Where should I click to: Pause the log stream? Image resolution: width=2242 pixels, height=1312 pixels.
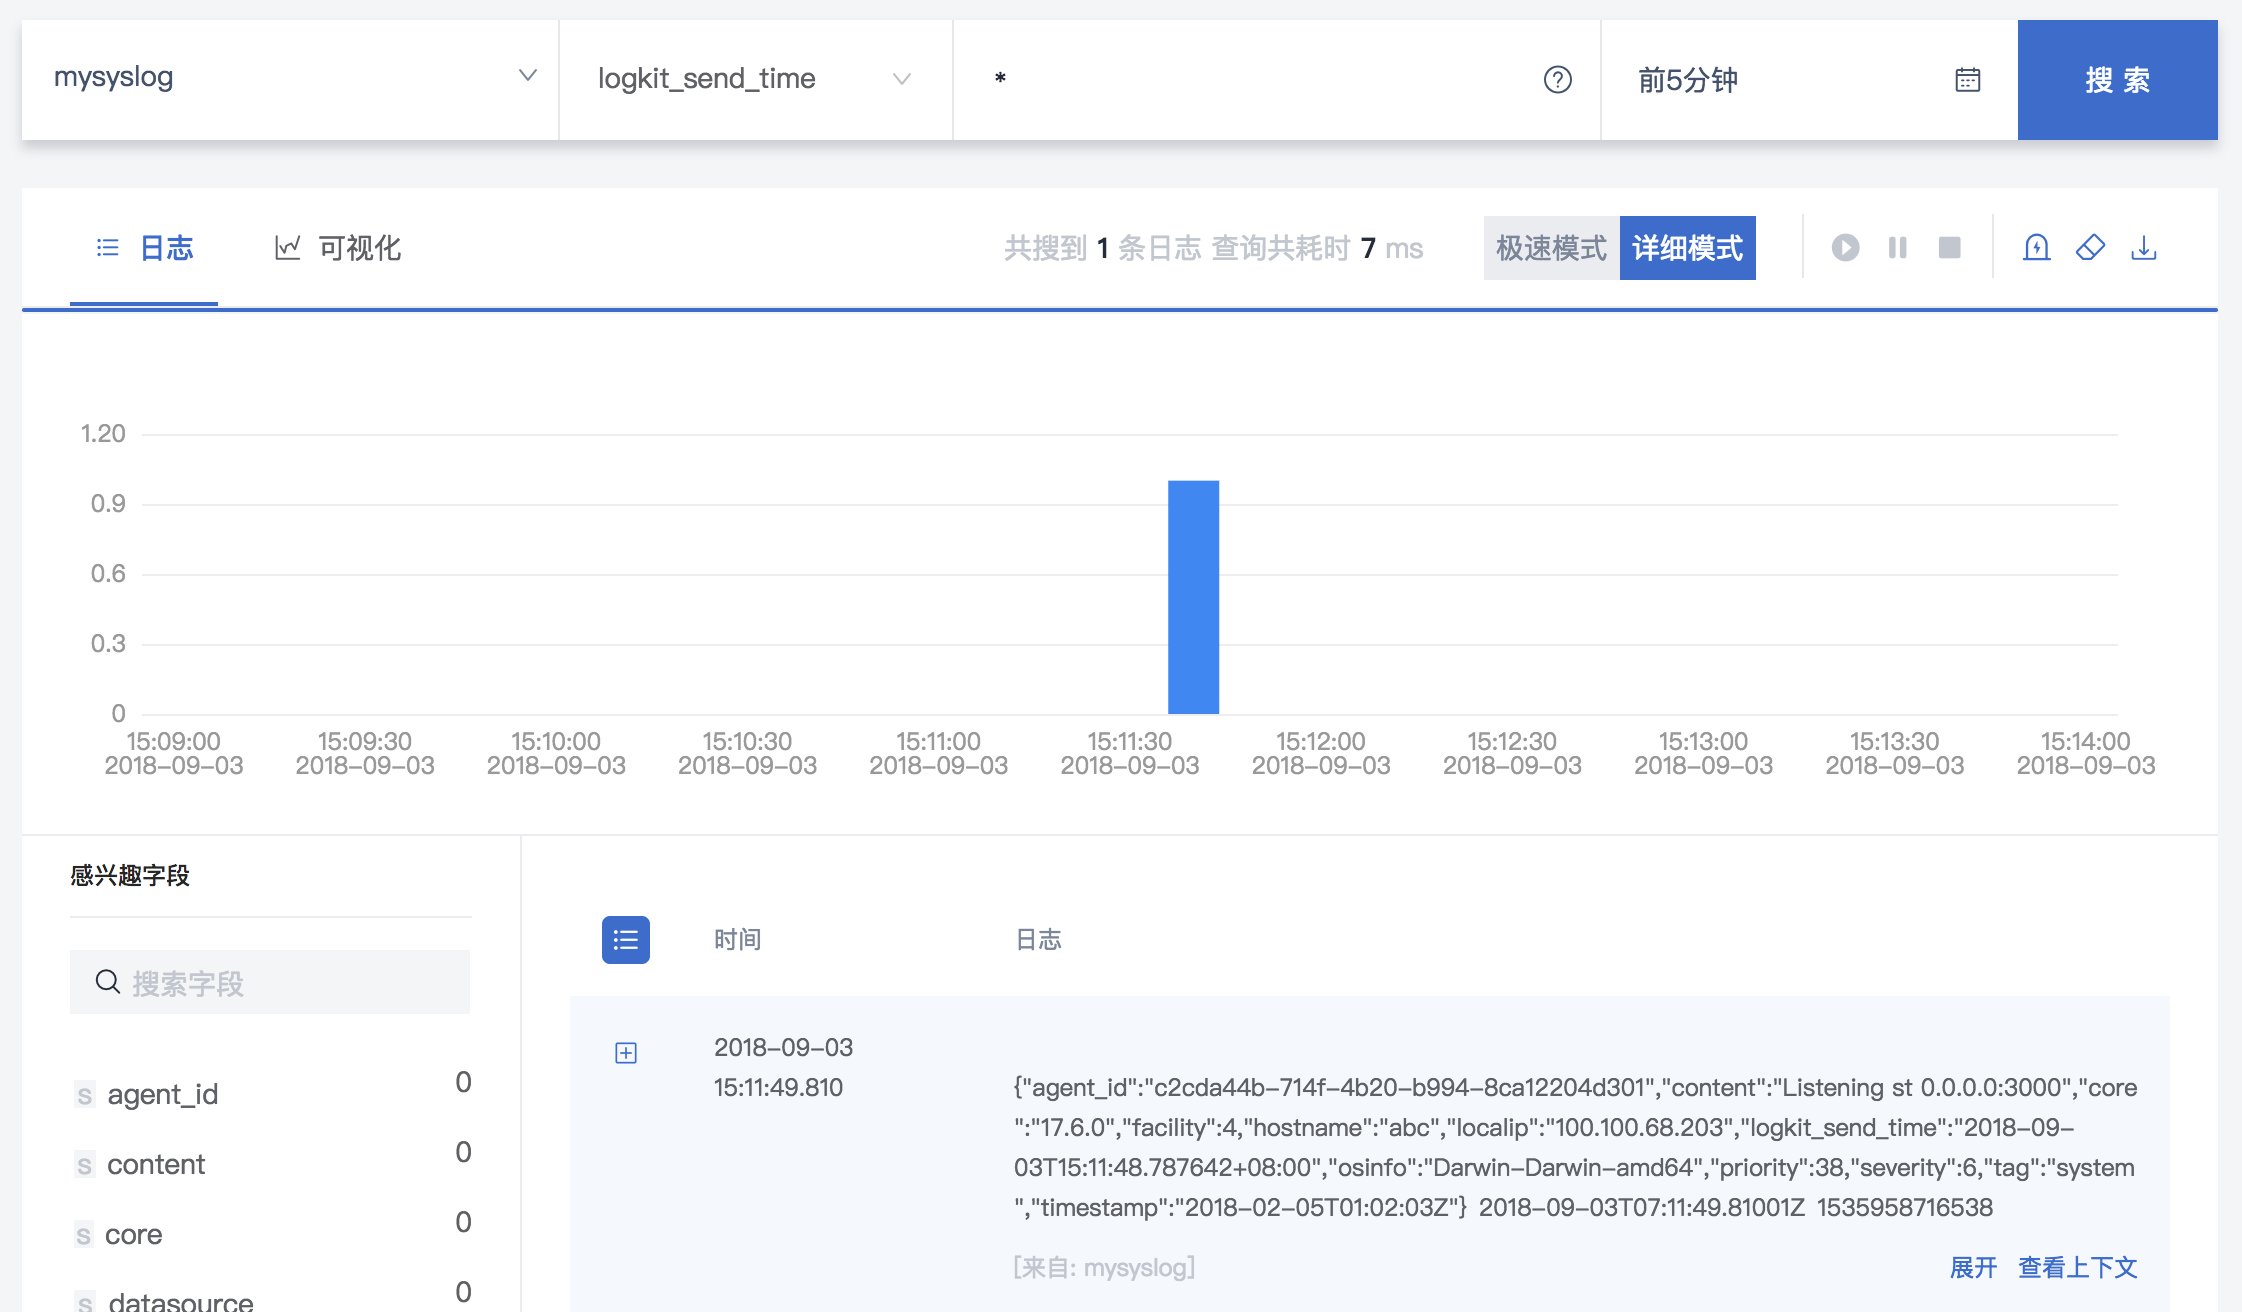click(1897, 247)
